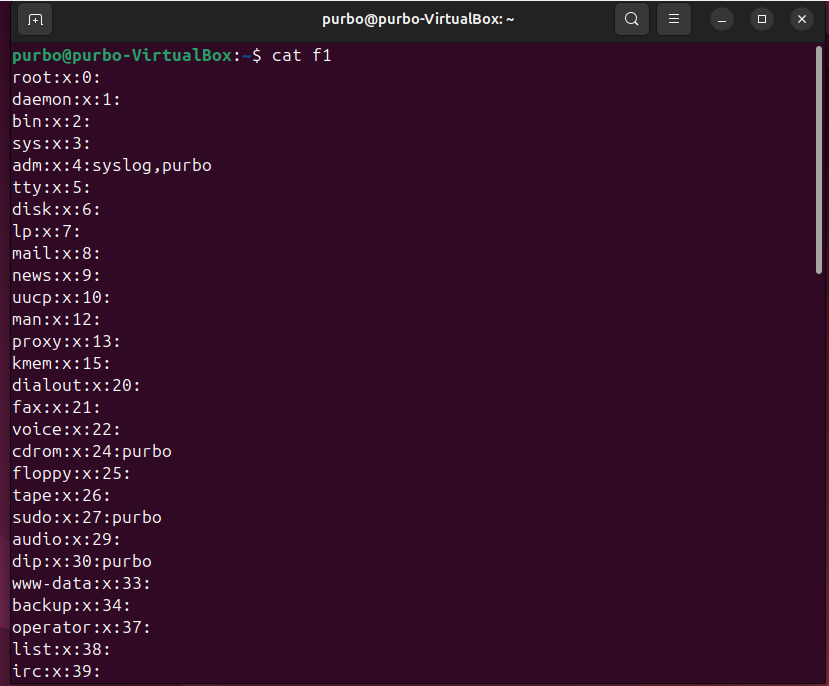
Task: Click the line 'www-data:x:33:'
Action: tap(81, 583)
